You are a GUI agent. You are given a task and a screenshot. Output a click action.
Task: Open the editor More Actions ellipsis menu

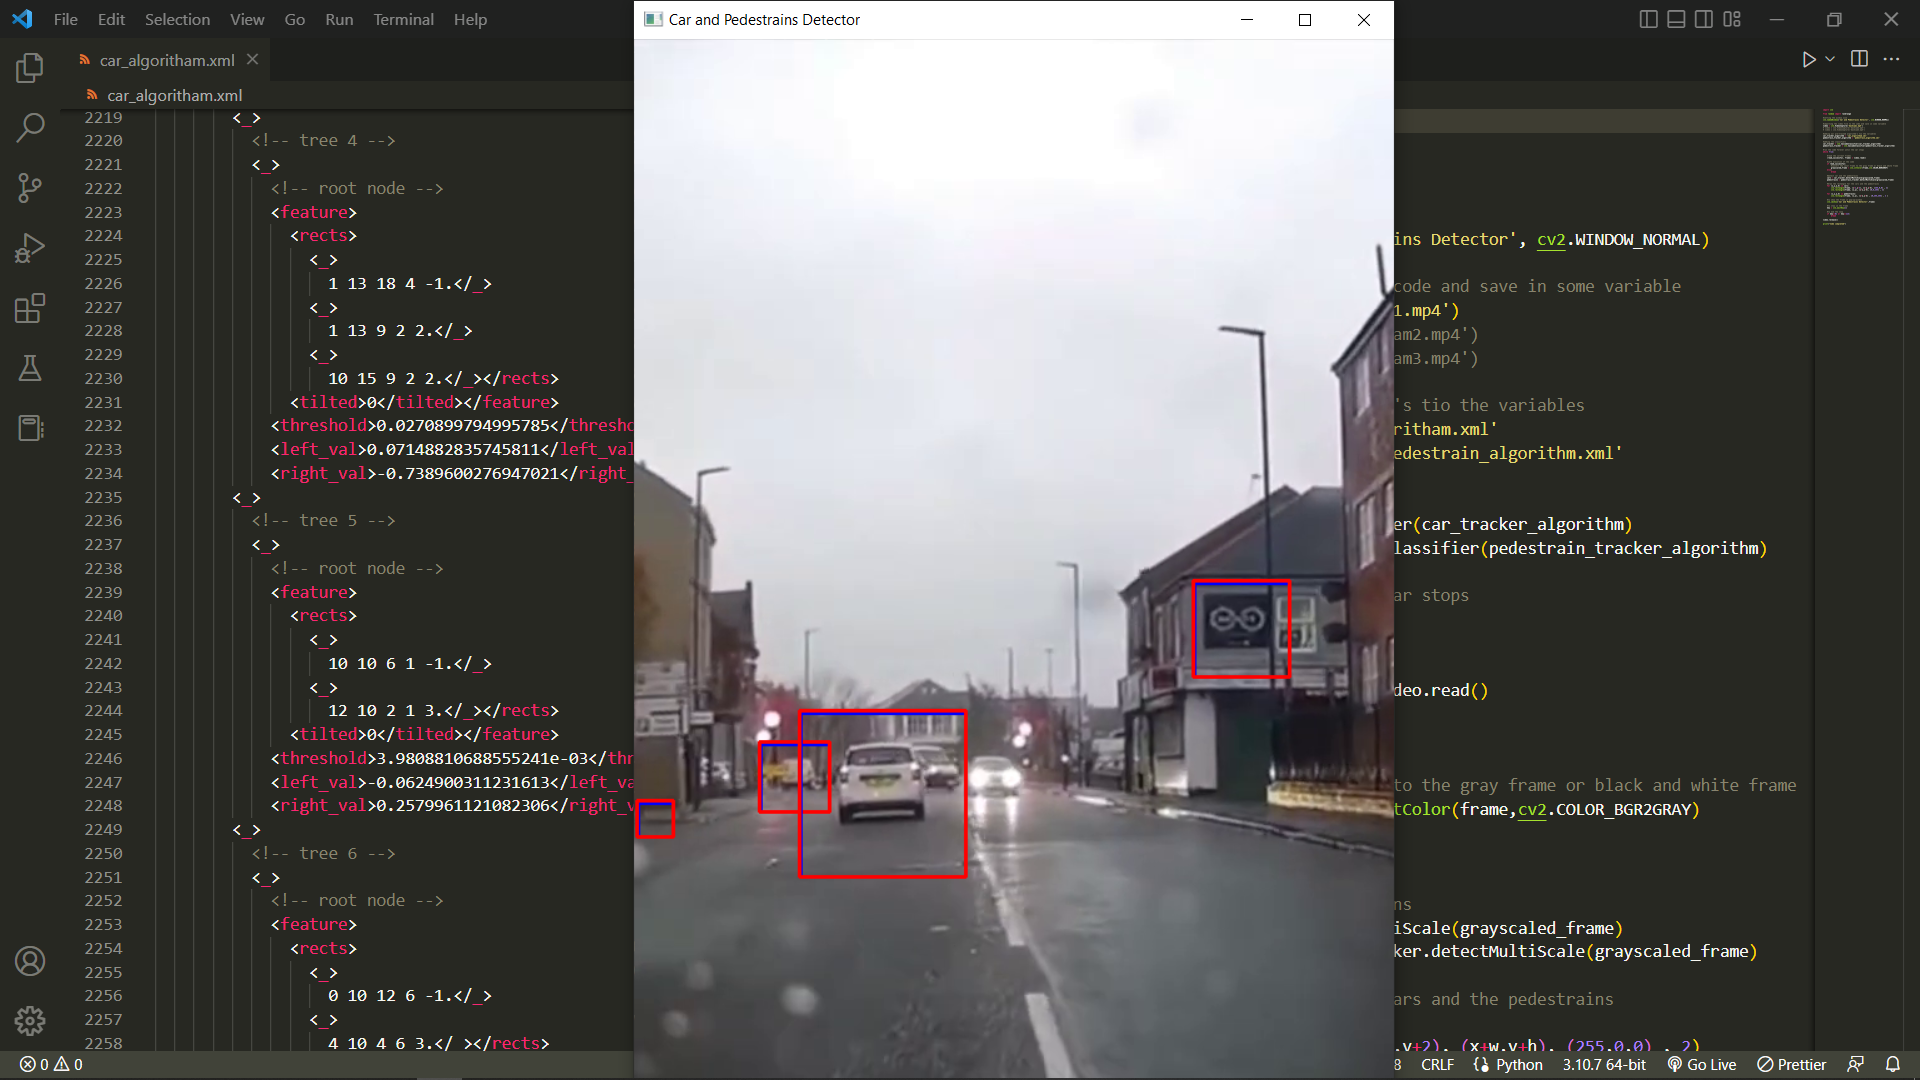click(1891, 59)
